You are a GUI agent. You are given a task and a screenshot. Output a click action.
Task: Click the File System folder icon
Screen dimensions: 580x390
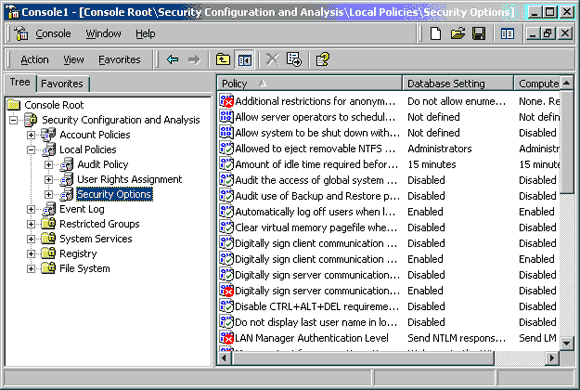tap(48, 268)
